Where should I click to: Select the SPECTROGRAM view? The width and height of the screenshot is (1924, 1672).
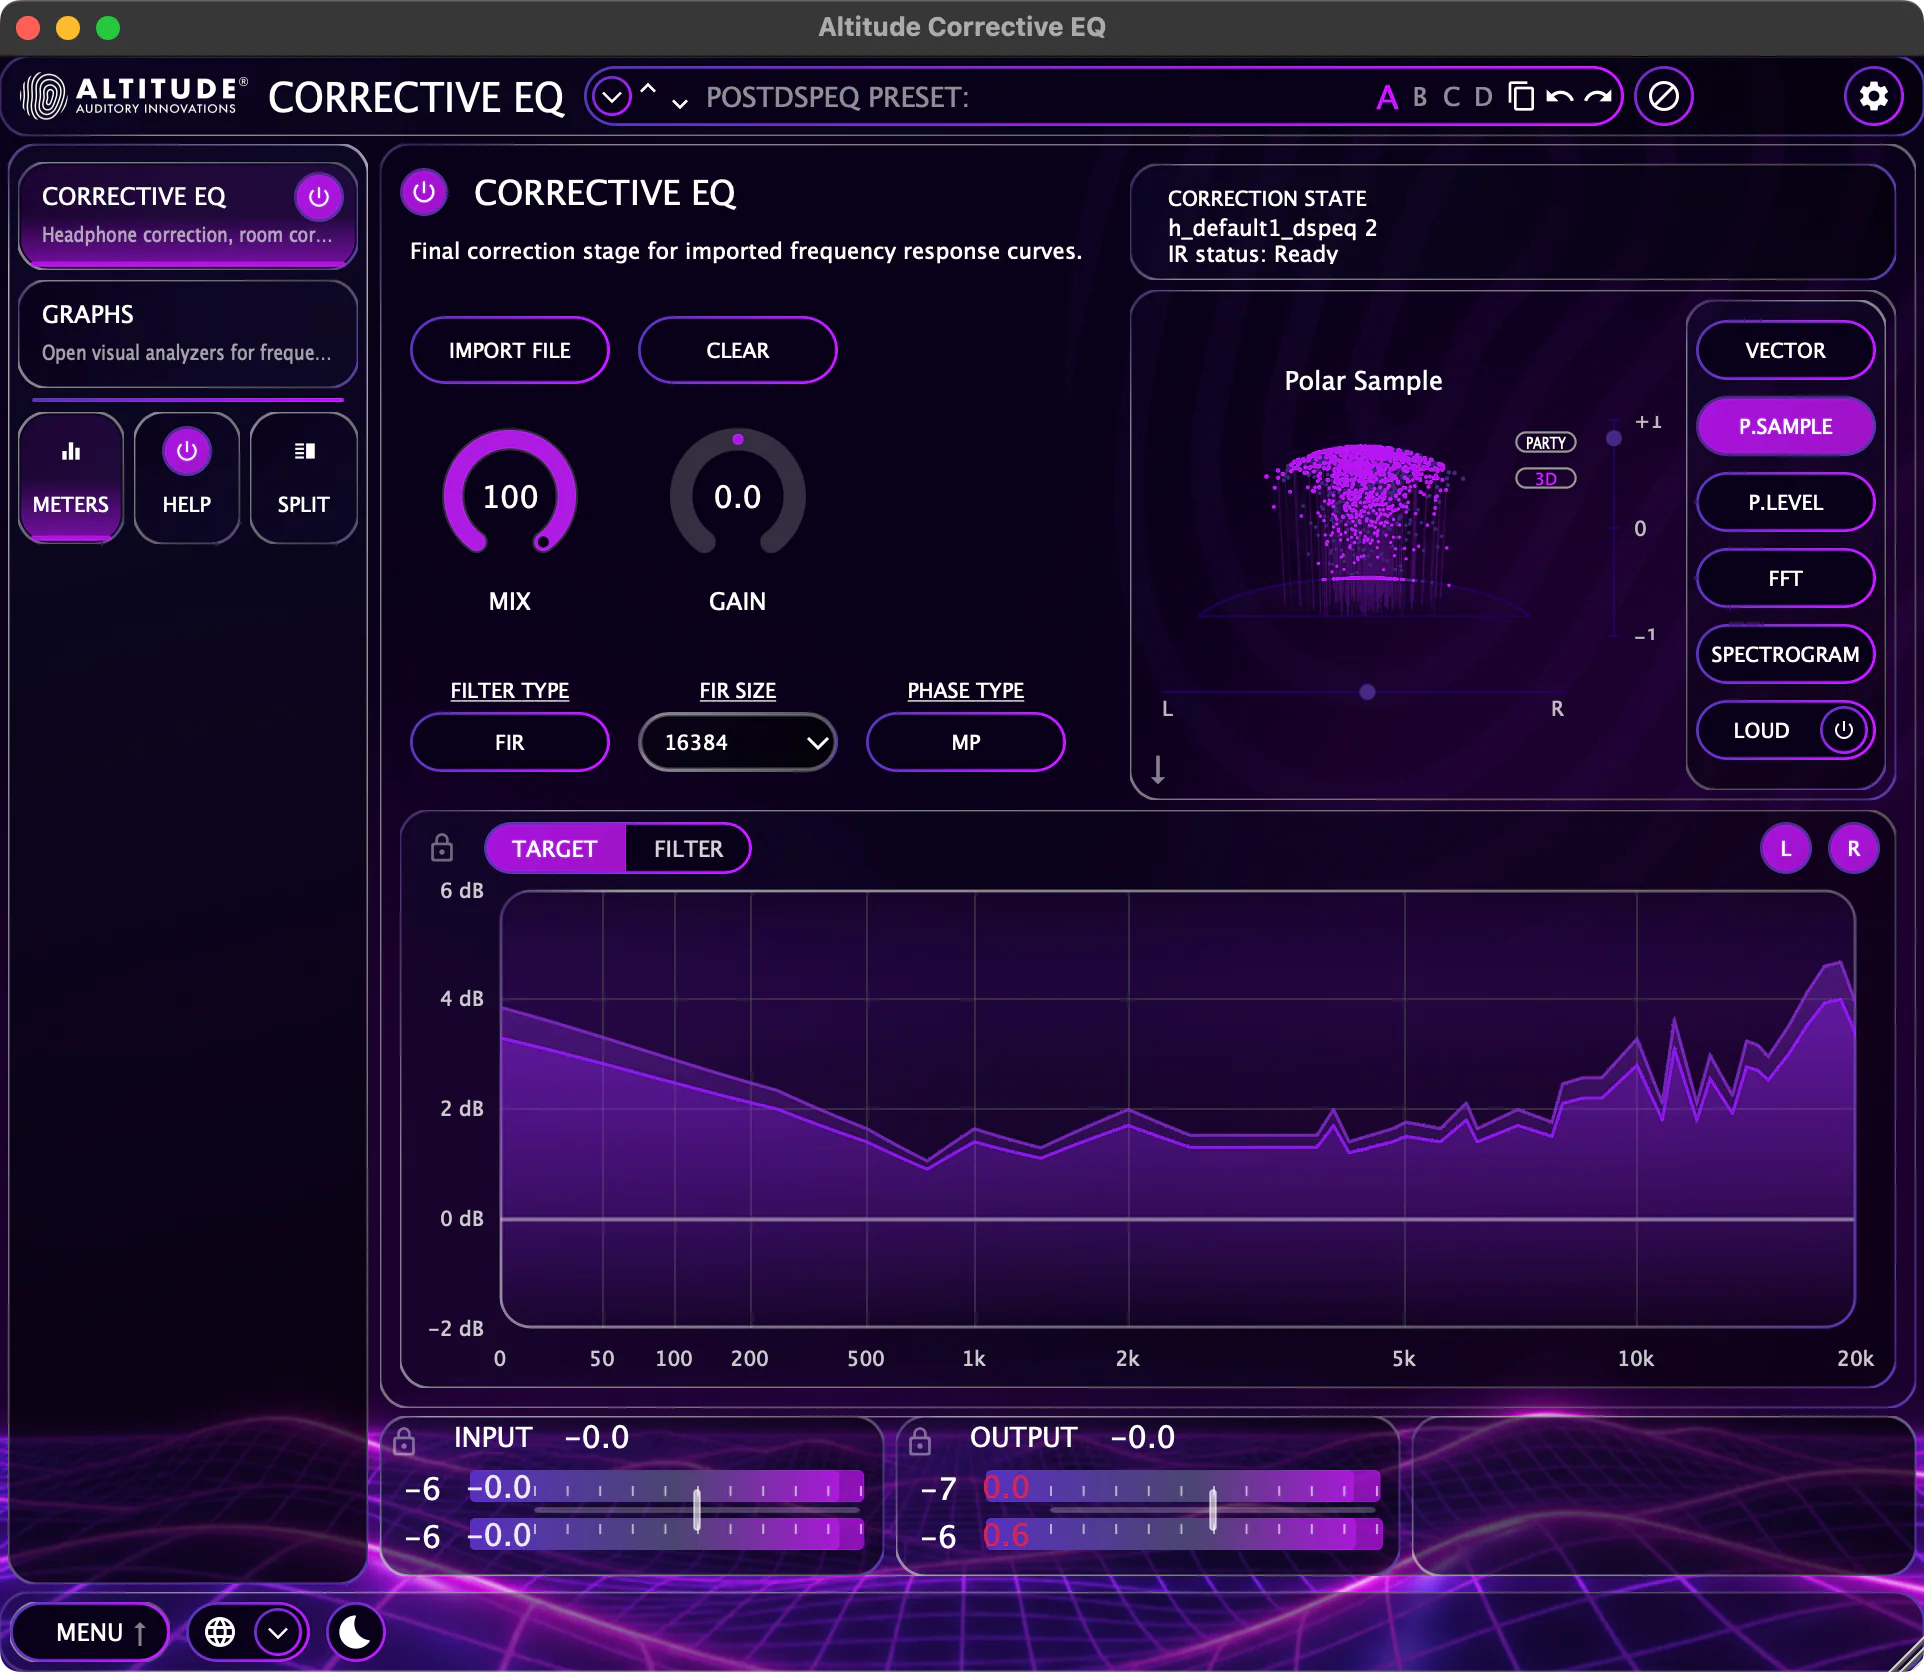[x=1785, y=655]
